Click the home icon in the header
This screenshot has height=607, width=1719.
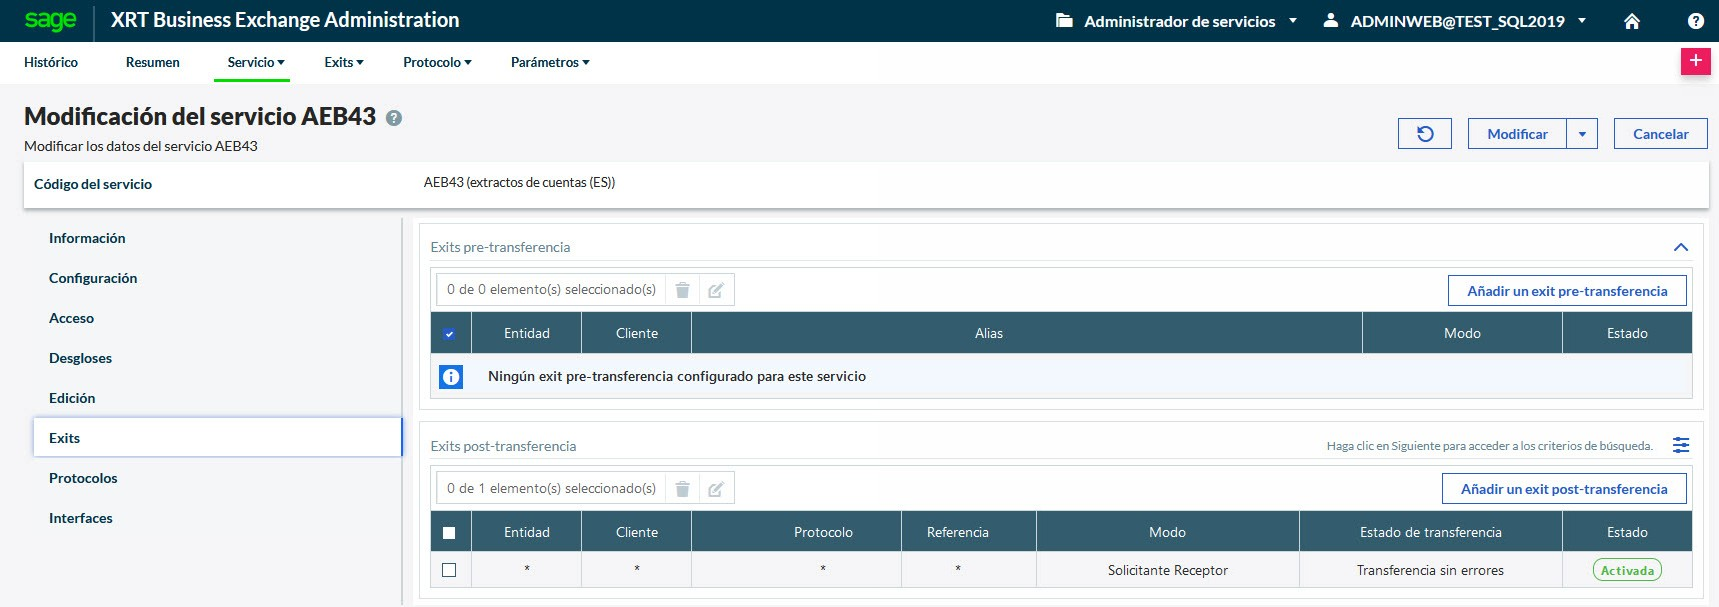pos(1632,21)
